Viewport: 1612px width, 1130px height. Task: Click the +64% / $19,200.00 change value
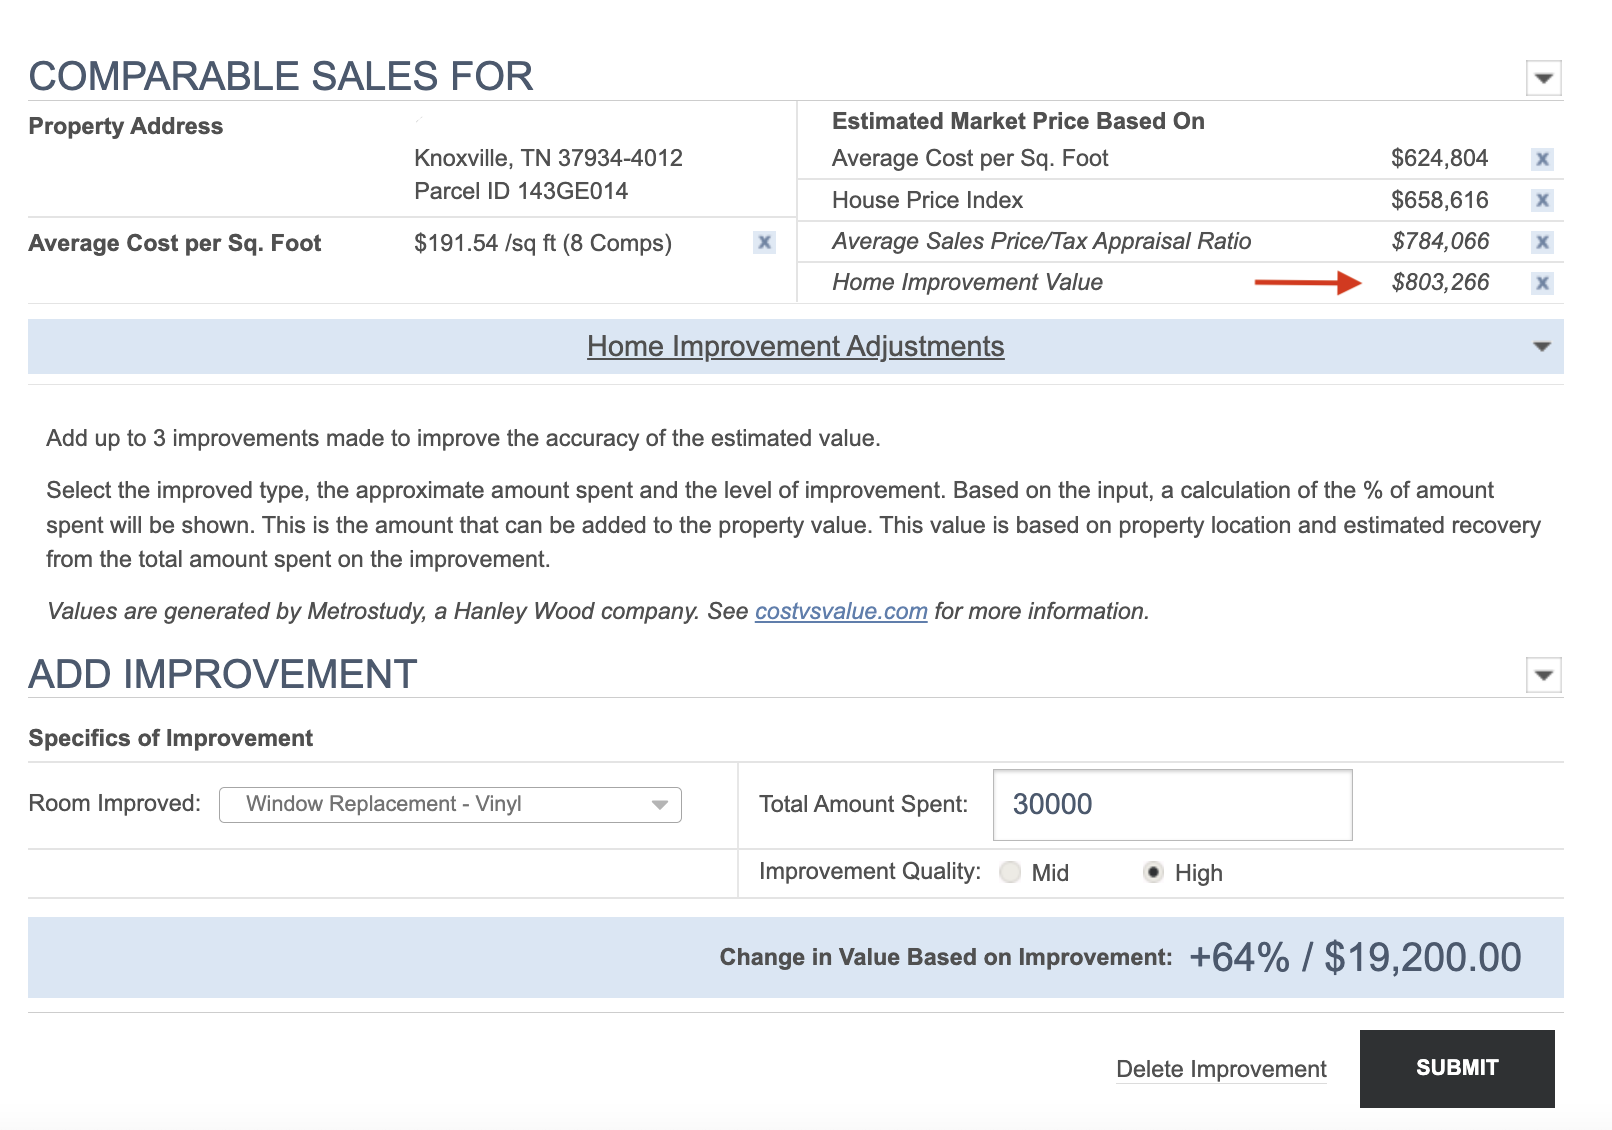pos(1355,957)
